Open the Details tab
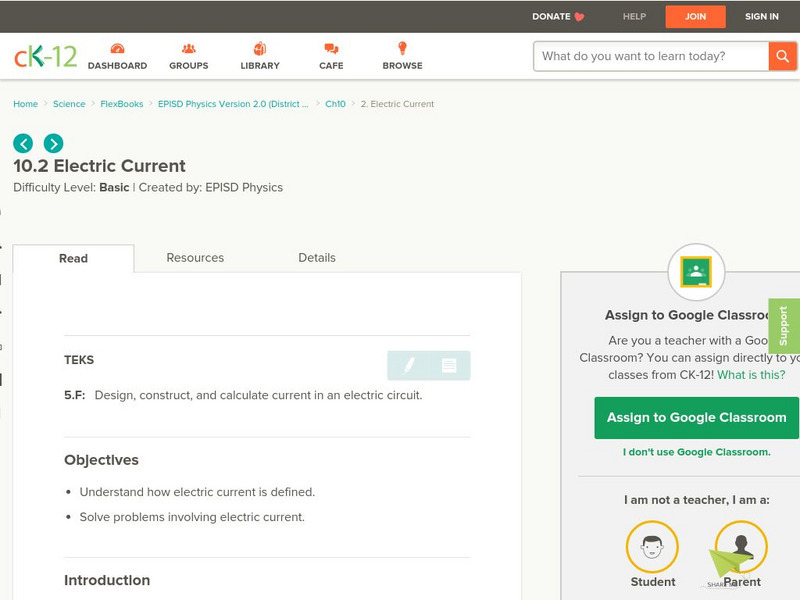800x600 pixels. [x=319, y=257]
